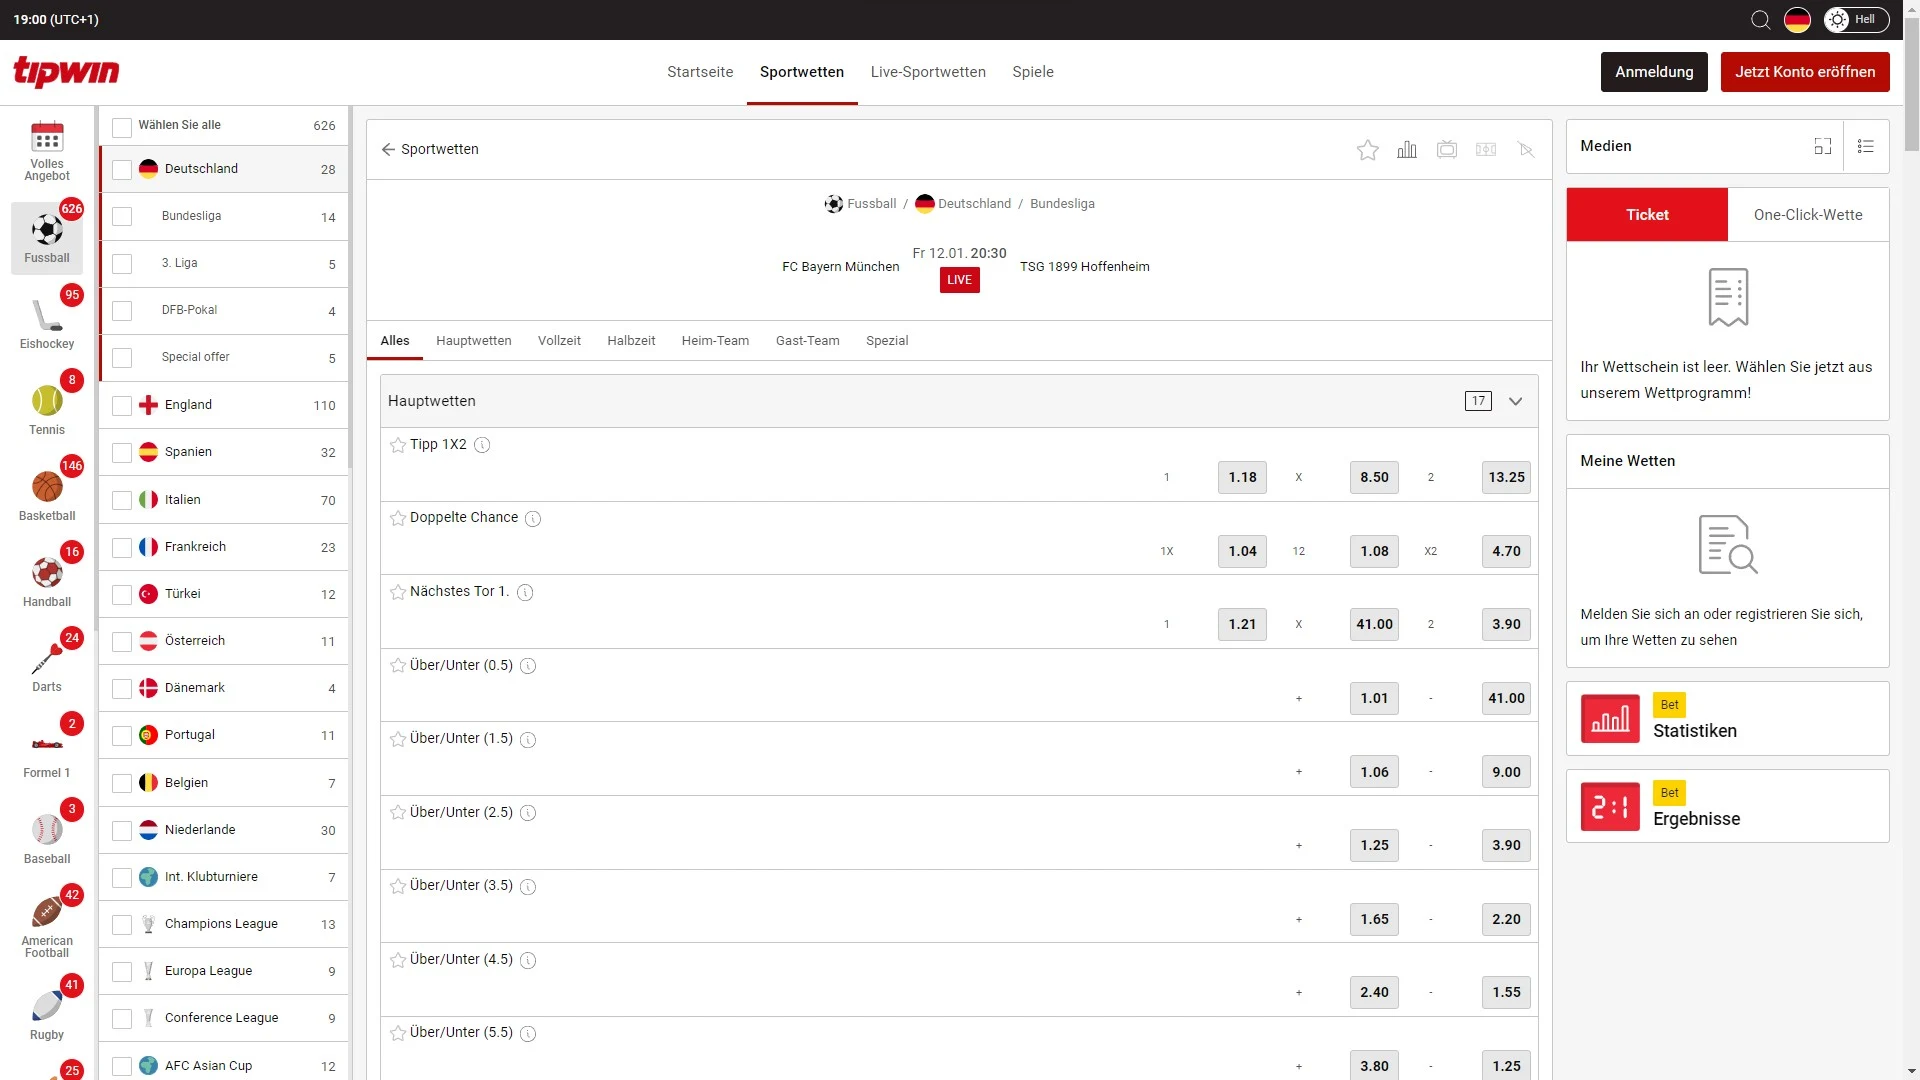Click the crossed-out pin icon in match header
The image size is (1920, 1080).
click(1526, 150)
